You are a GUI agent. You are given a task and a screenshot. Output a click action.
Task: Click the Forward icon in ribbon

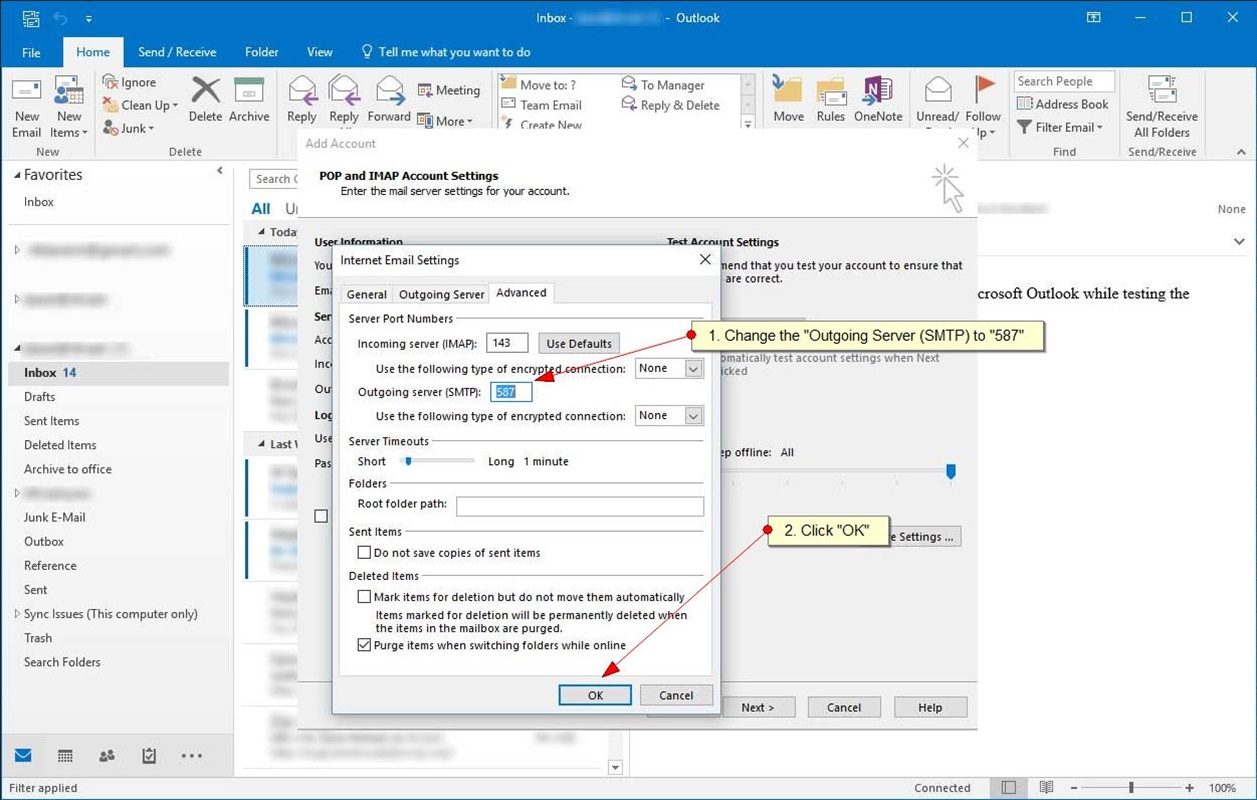click(x=389, y=100)
